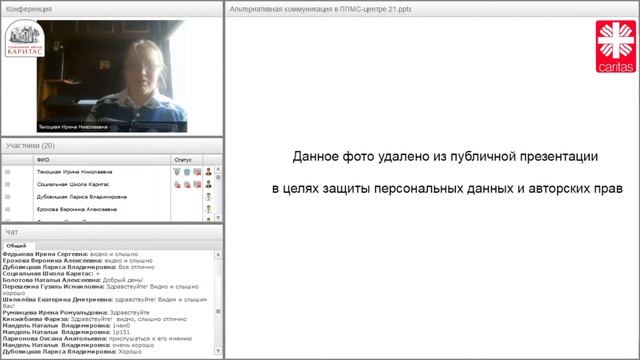Image resolution: width=640 pixels, height=360 pixels.
Task: Tick the checkbox beside Ерохова Вероника Алексеевна
Action: coord(7,209)
